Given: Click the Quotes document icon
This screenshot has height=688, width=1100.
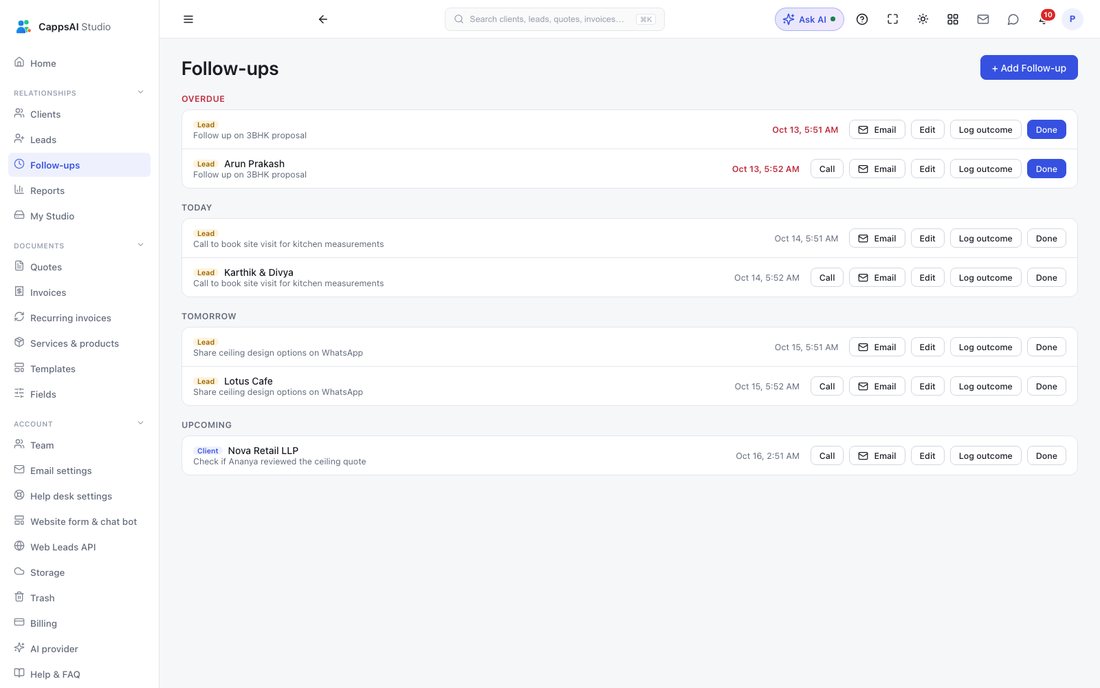Looking at the screenshot, I should 19,266.
